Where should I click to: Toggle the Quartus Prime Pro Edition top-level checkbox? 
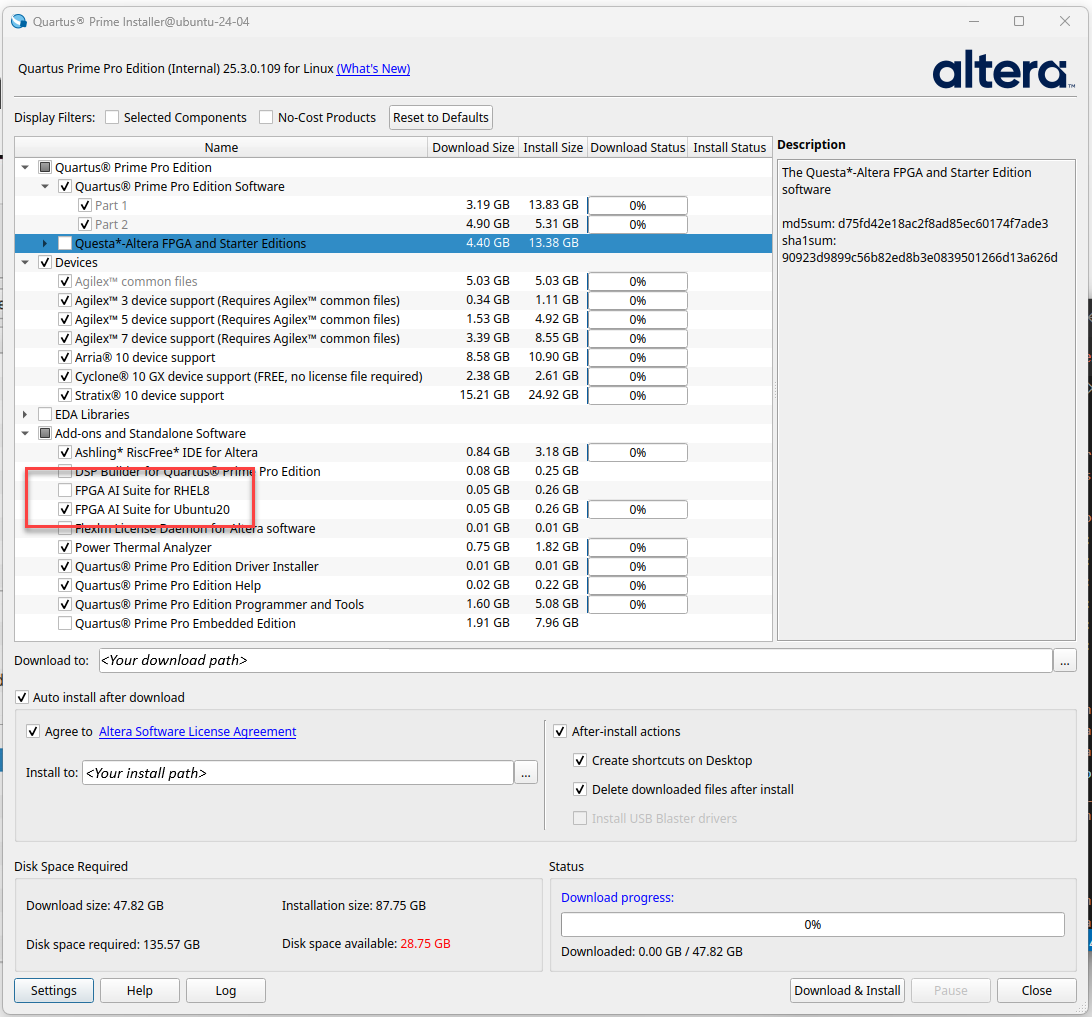point(45,167)
